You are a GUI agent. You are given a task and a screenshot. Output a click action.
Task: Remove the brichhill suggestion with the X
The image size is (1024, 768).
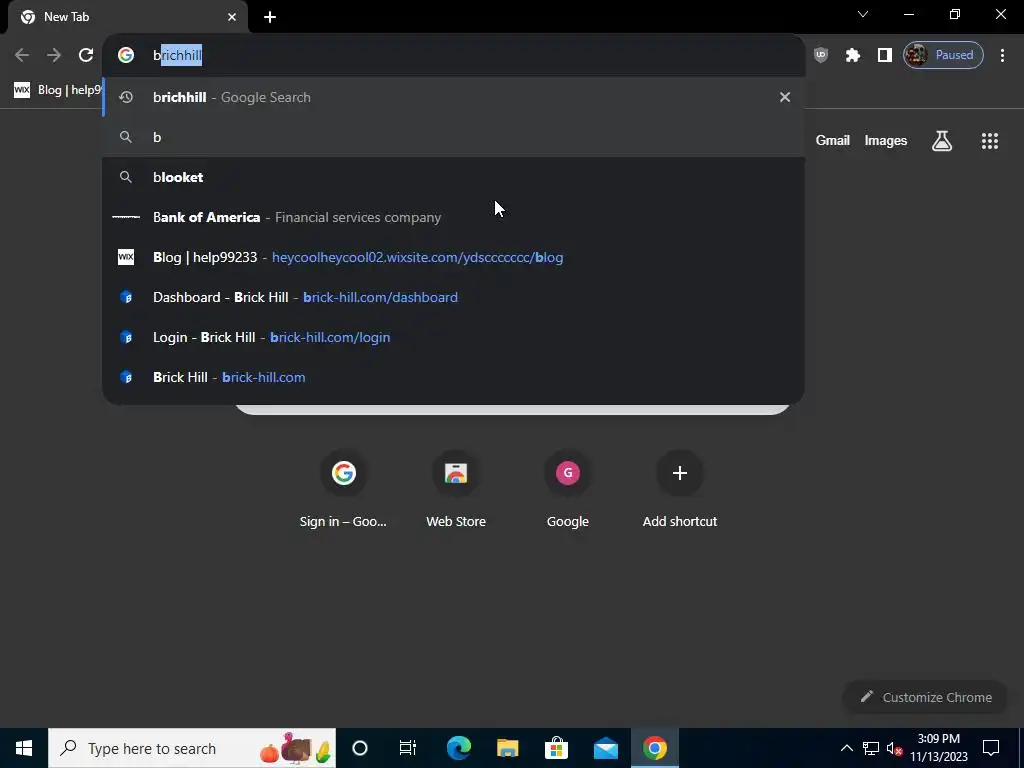(784, 97)
